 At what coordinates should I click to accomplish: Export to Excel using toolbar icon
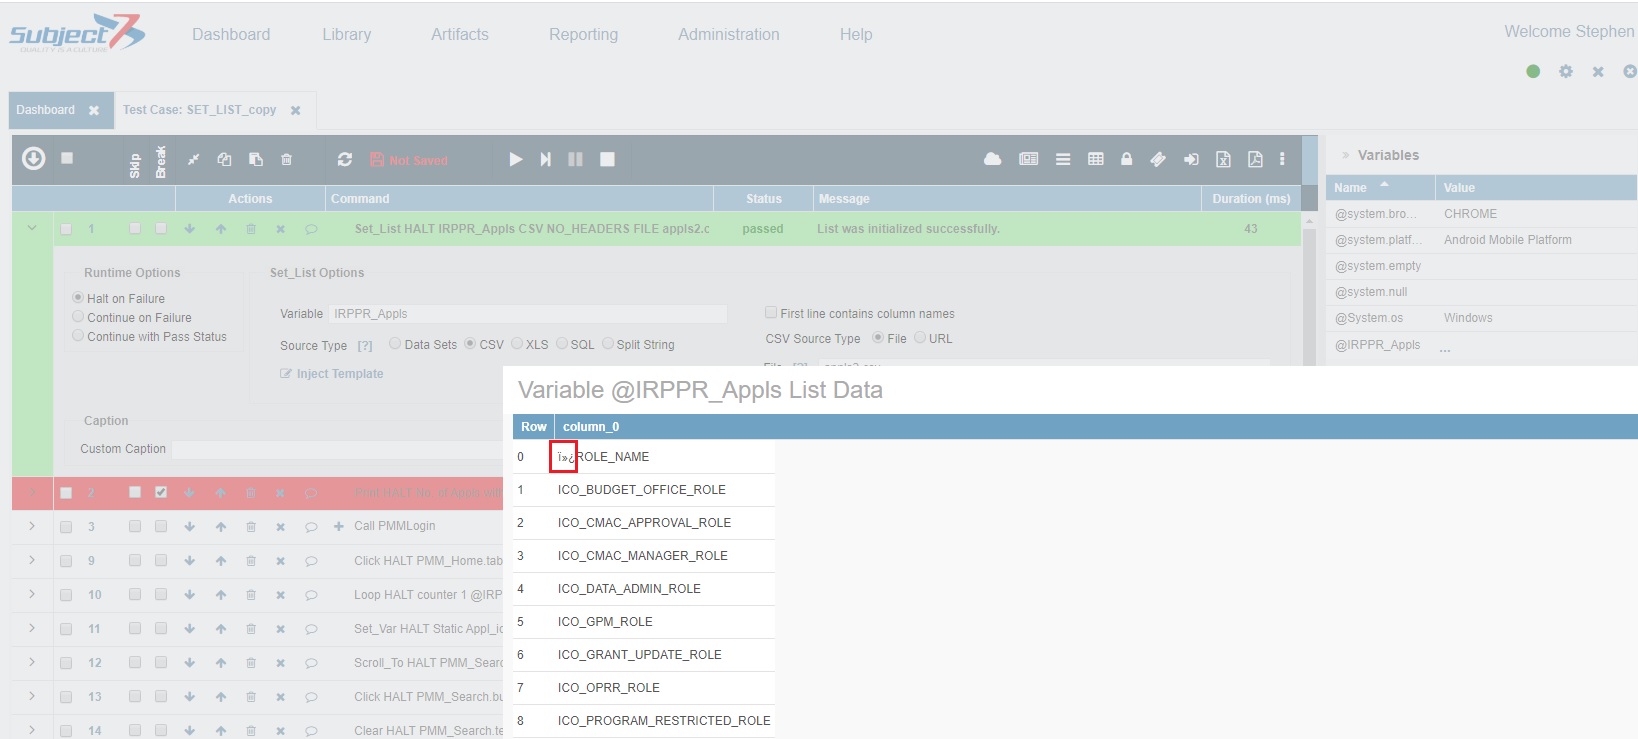pos(1222,159)
